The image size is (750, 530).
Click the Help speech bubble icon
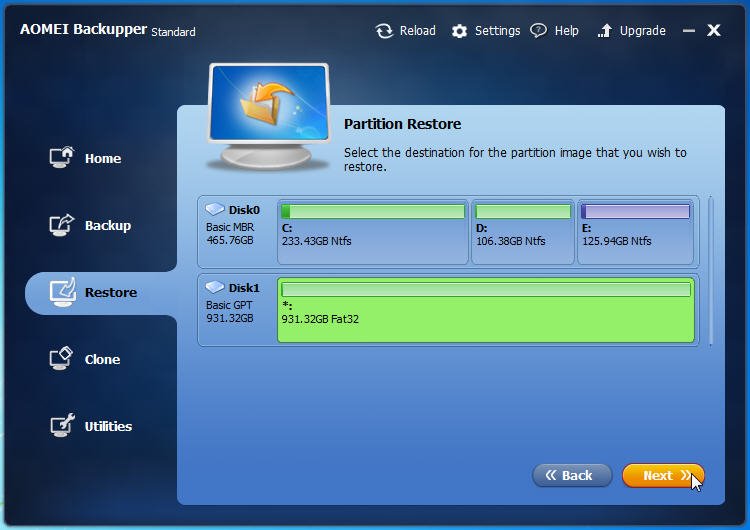click(539, 31)
